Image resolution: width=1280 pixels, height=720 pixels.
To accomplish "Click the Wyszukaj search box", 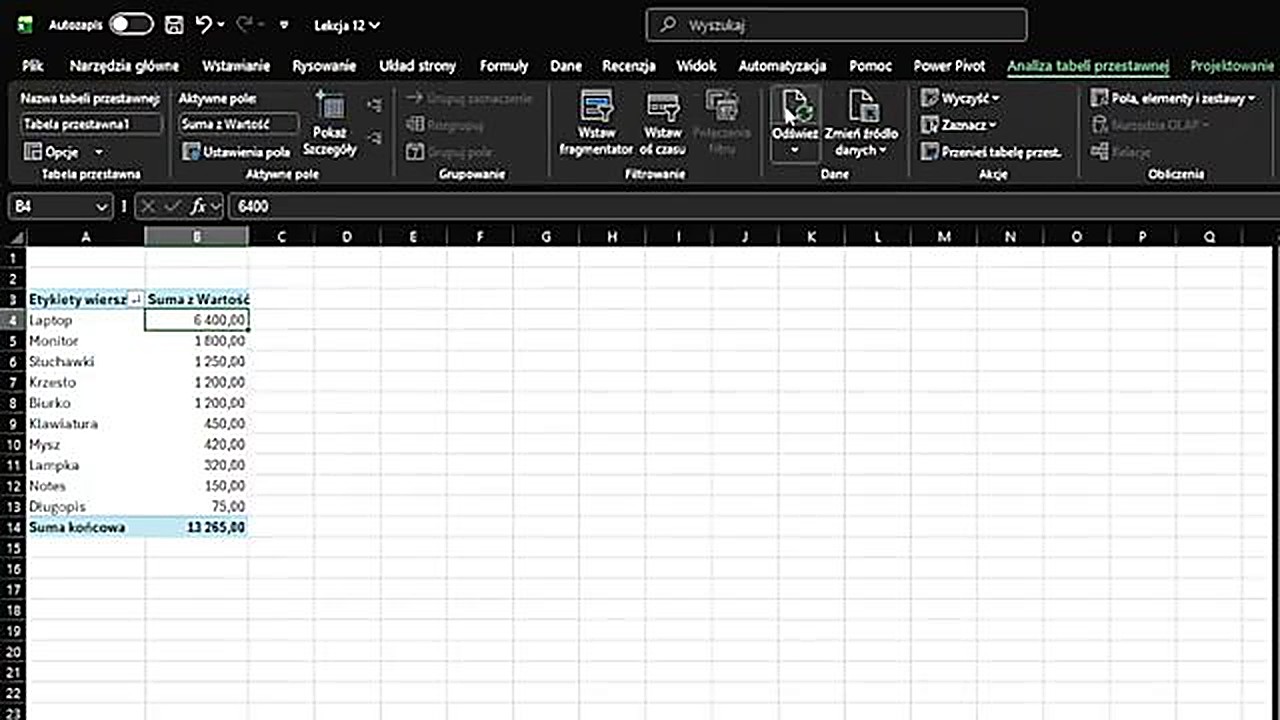I will pyautogui.click(x=836, y=25).
